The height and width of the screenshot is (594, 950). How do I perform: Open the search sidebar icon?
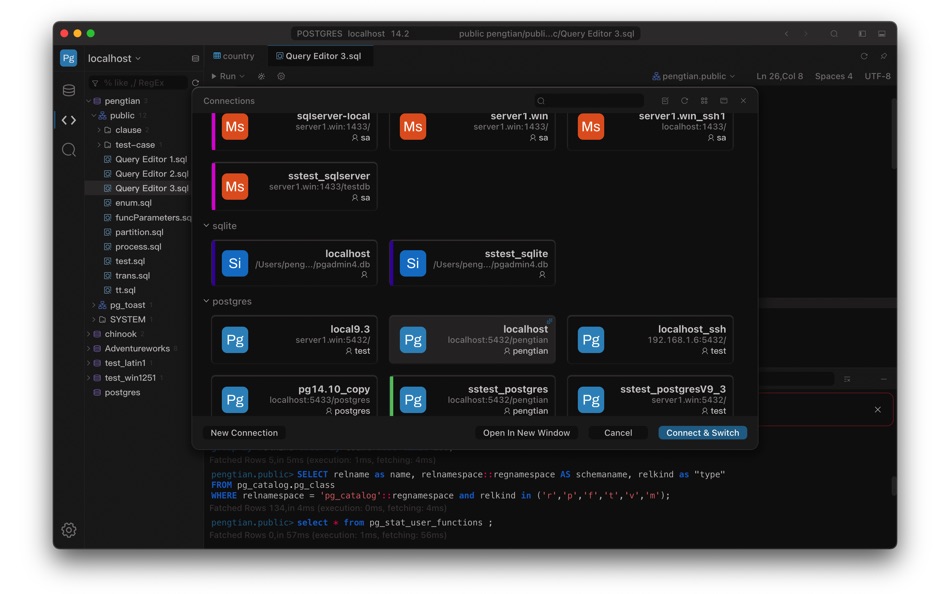(68, 150)
